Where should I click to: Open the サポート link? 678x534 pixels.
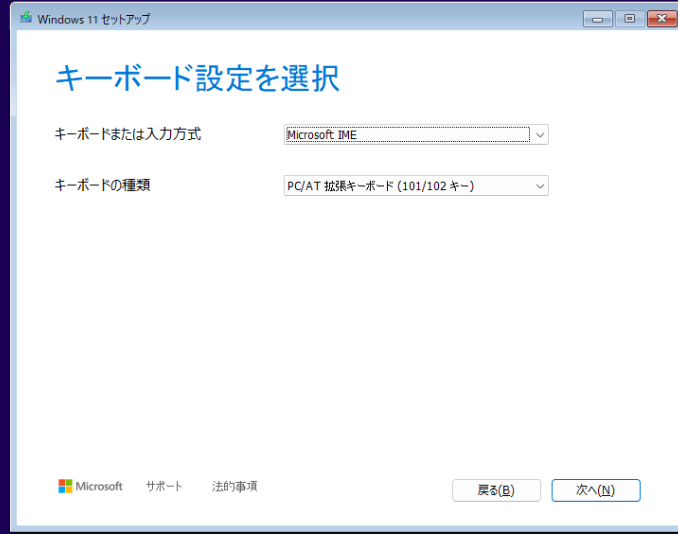coord(164,486)
